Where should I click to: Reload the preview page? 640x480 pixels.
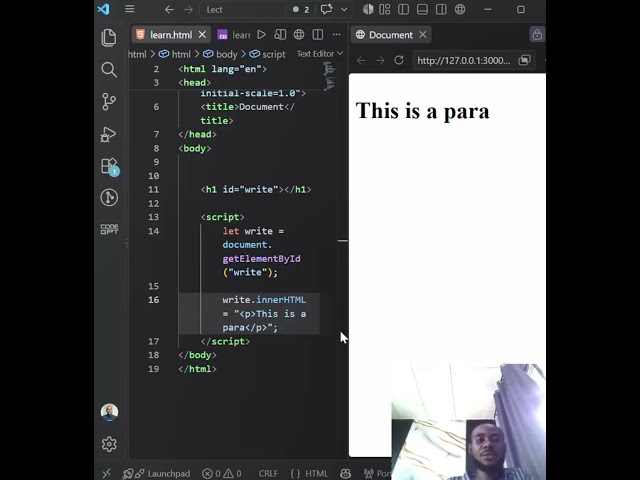click(x=399, y=60)
